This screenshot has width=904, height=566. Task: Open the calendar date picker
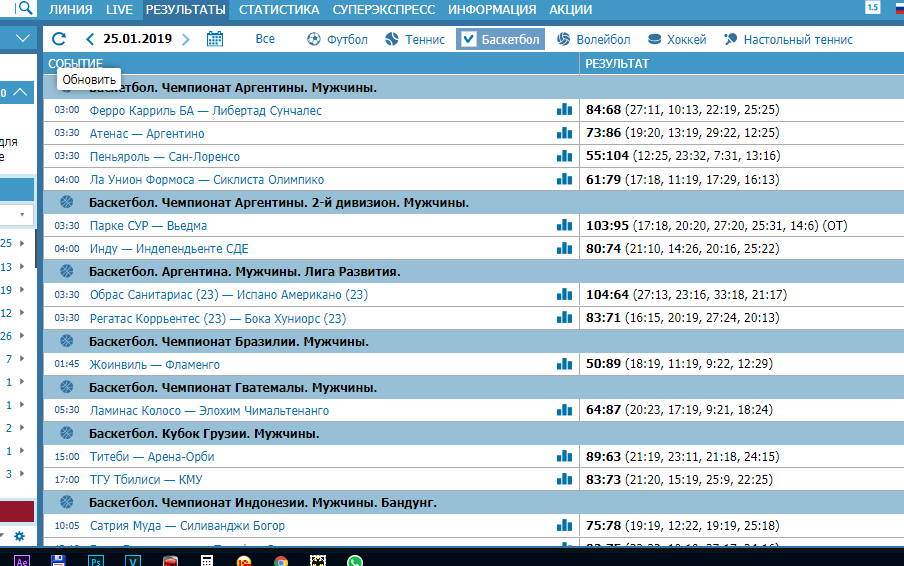[x=215, y=40]
